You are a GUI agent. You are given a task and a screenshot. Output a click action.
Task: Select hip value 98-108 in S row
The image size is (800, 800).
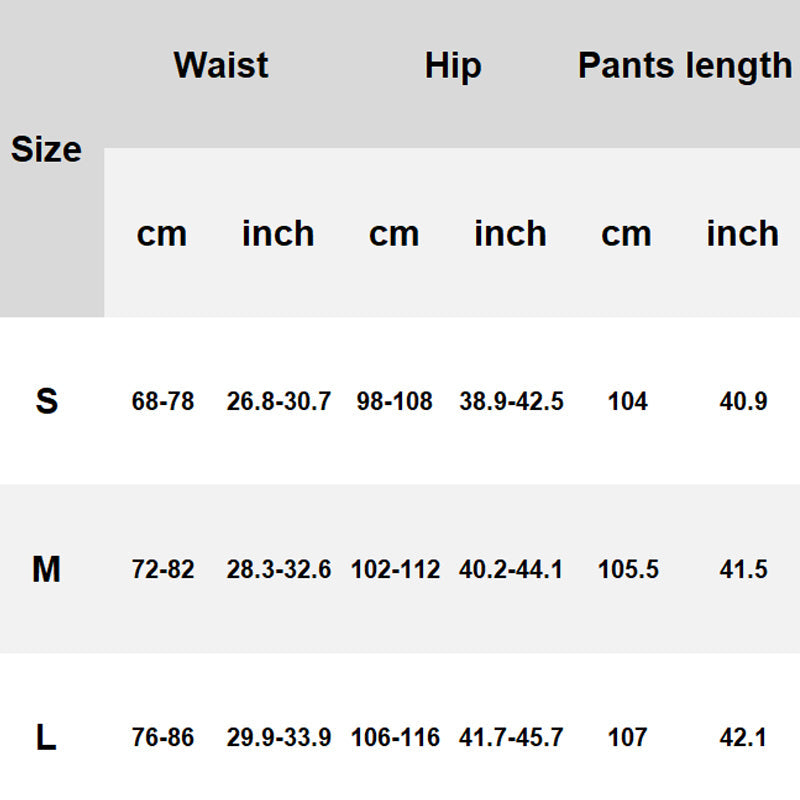pyautogui.click(x=395, y=402)
